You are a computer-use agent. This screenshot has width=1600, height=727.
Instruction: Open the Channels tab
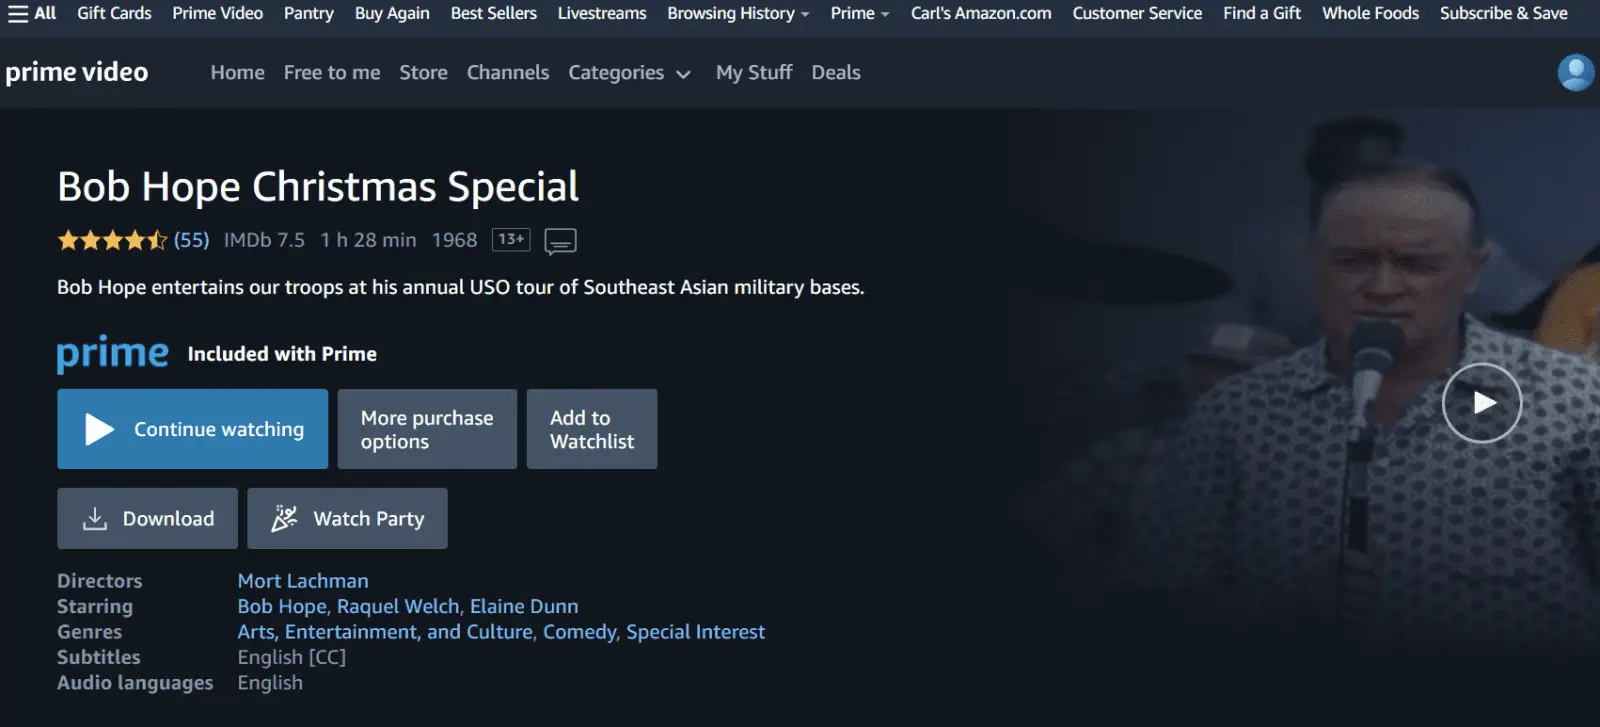click(508, 73)
